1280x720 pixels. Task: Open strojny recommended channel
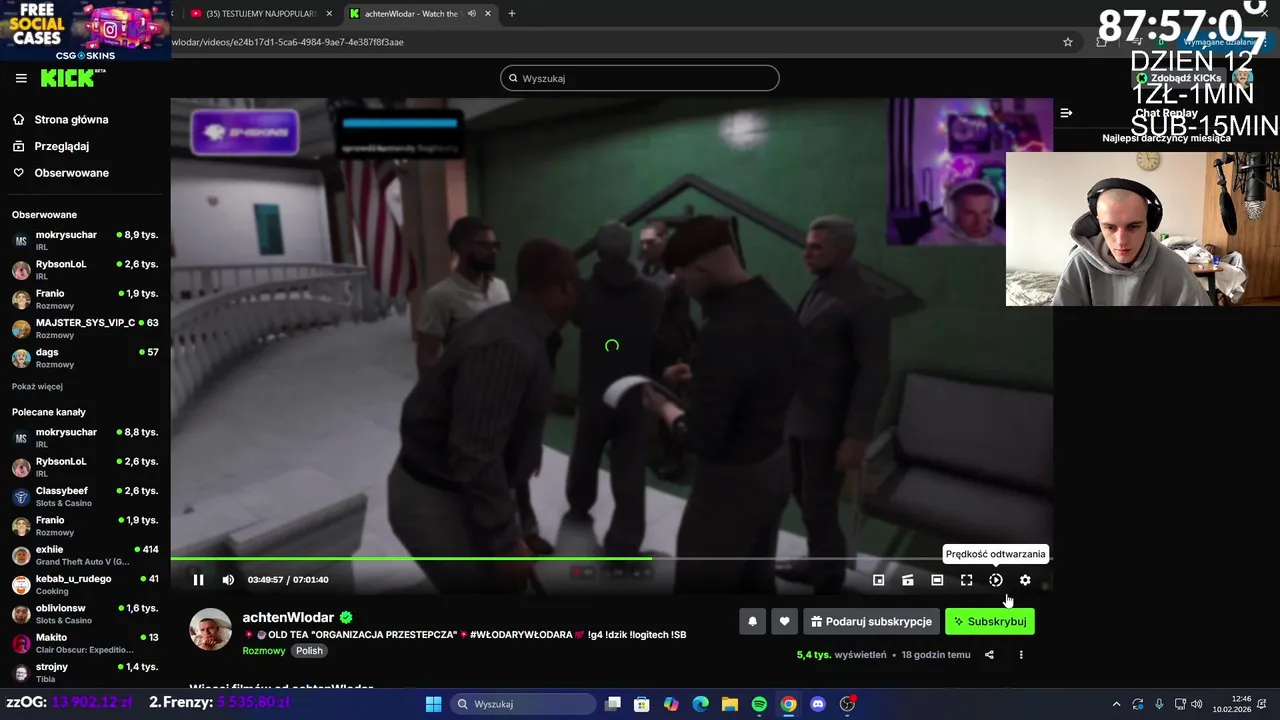(85, 673)
